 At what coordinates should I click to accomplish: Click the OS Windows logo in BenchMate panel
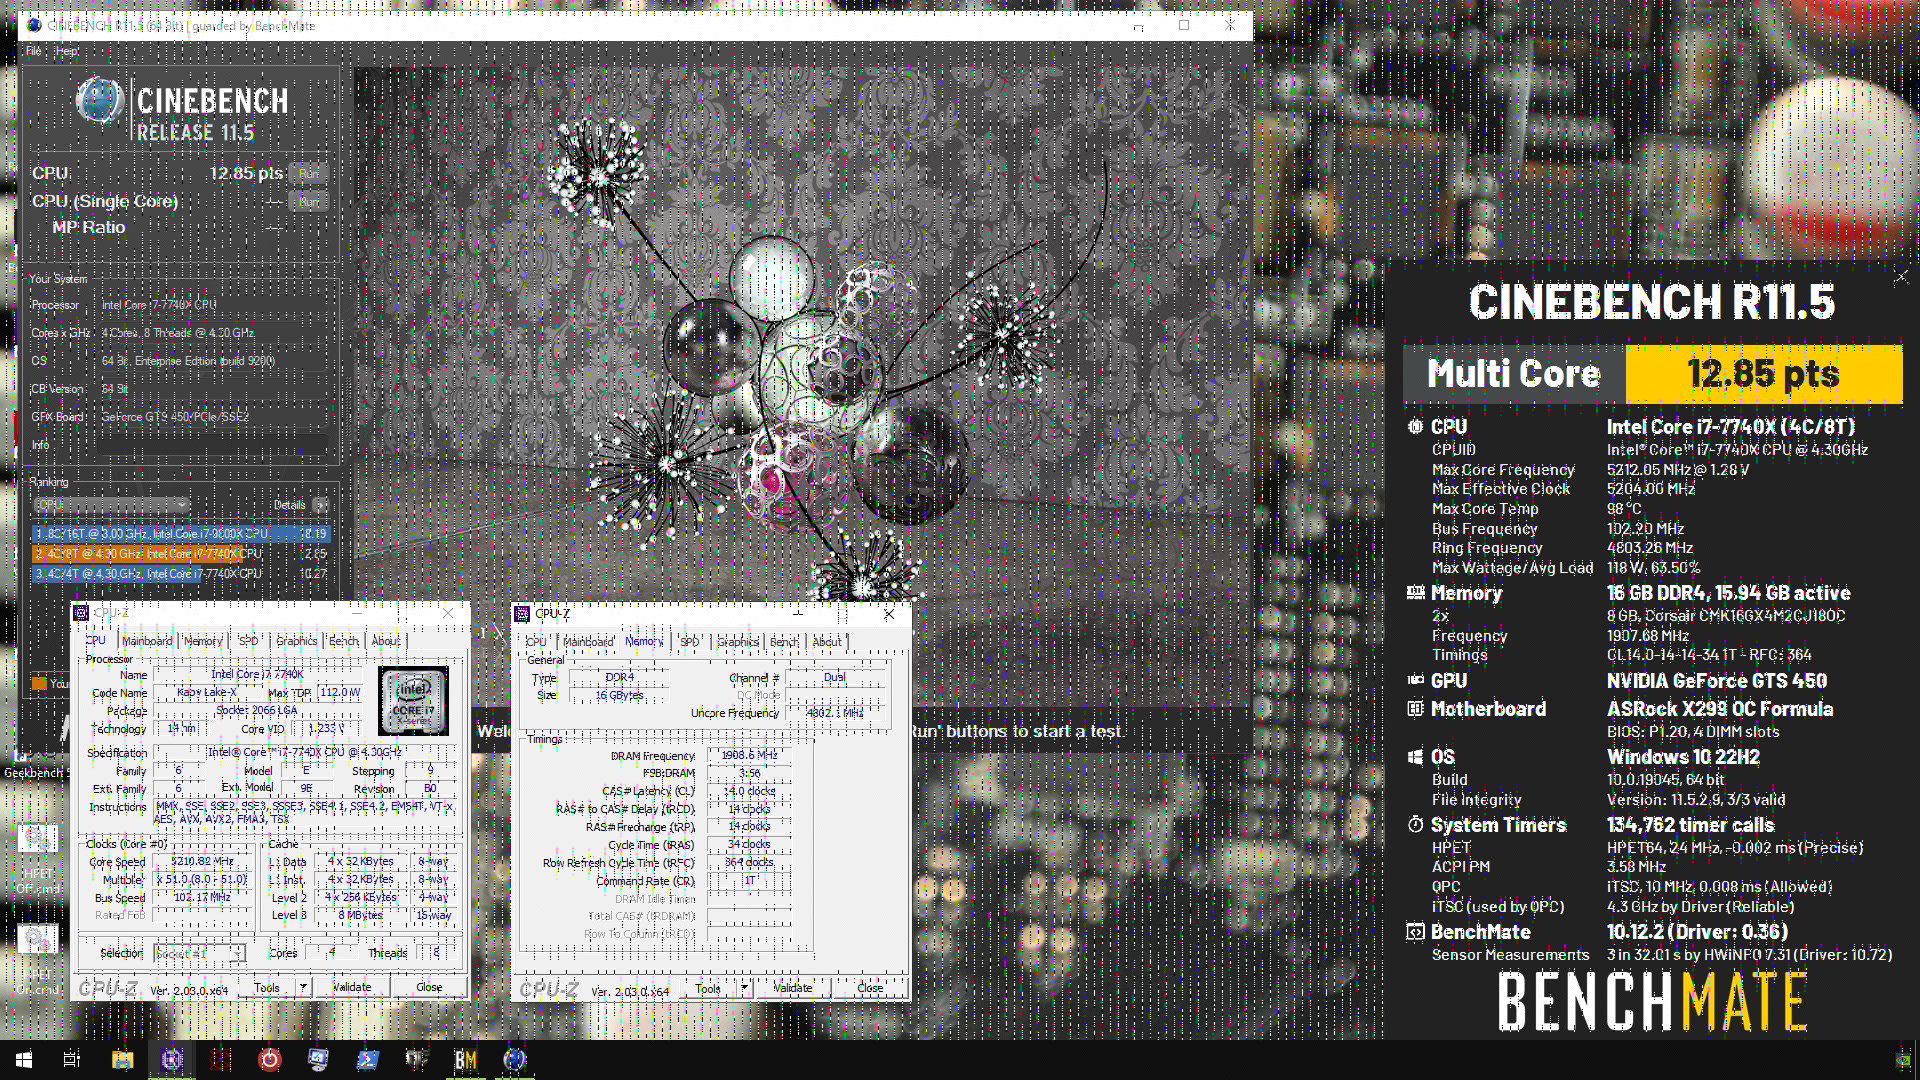click(x=1415, y=757)
